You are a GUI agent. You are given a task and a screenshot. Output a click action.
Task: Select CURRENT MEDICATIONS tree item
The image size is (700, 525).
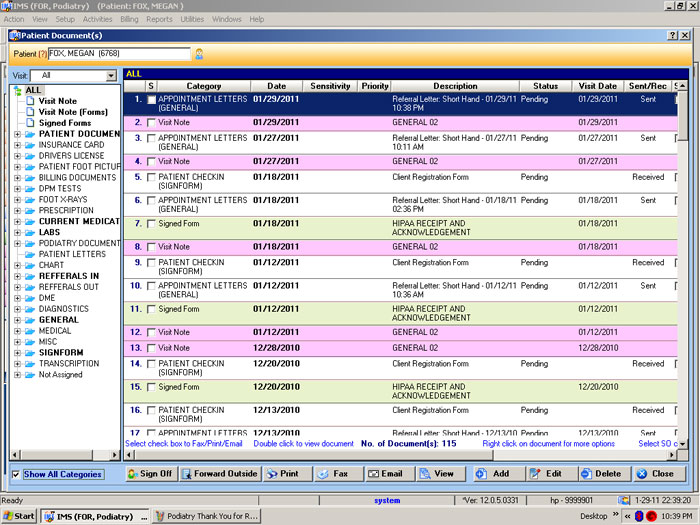click(79, 221)
